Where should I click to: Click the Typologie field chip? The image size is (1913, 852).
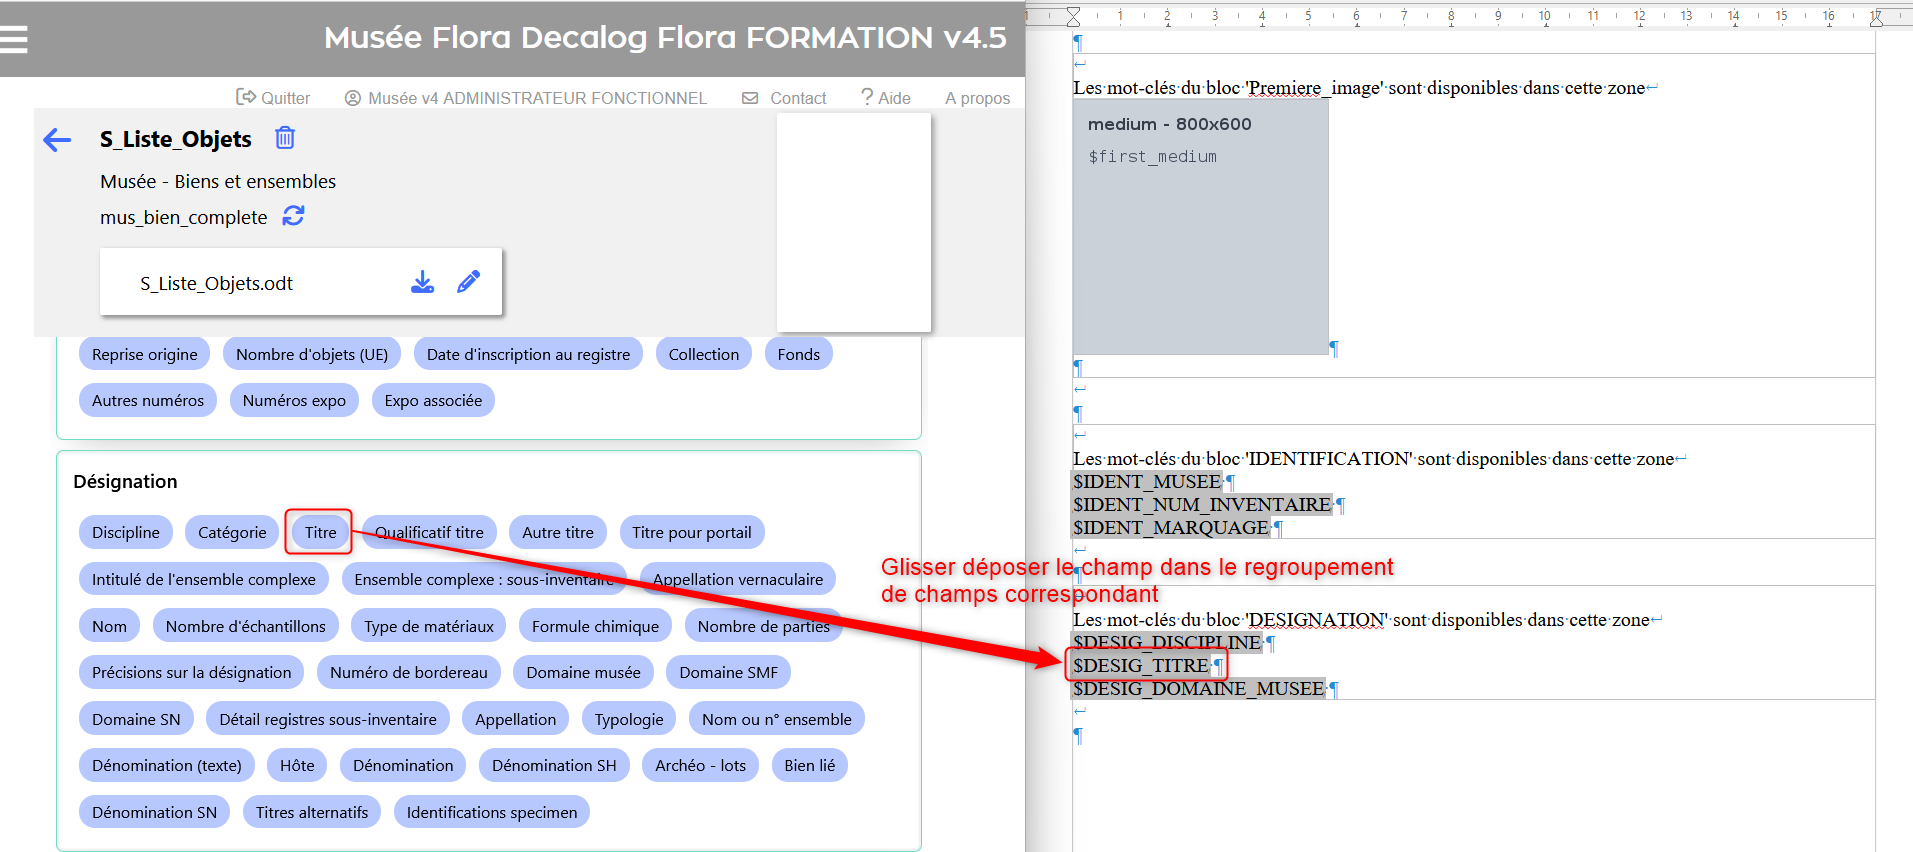tap(628, 719)
